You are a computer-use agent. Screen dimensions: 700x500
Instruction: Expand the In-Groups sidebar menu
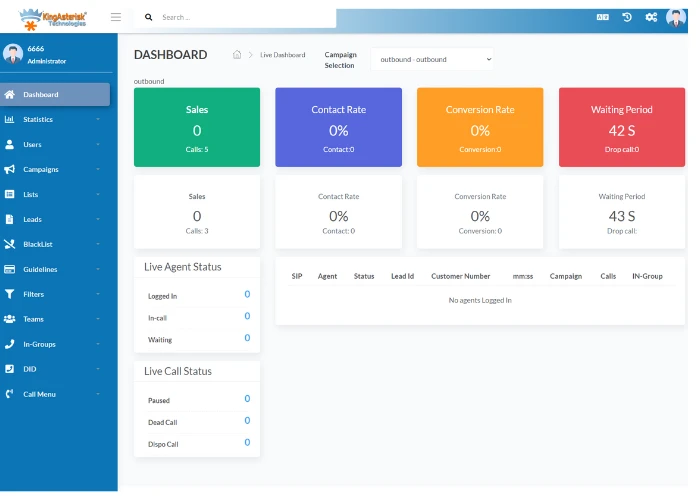coord(55,344)
